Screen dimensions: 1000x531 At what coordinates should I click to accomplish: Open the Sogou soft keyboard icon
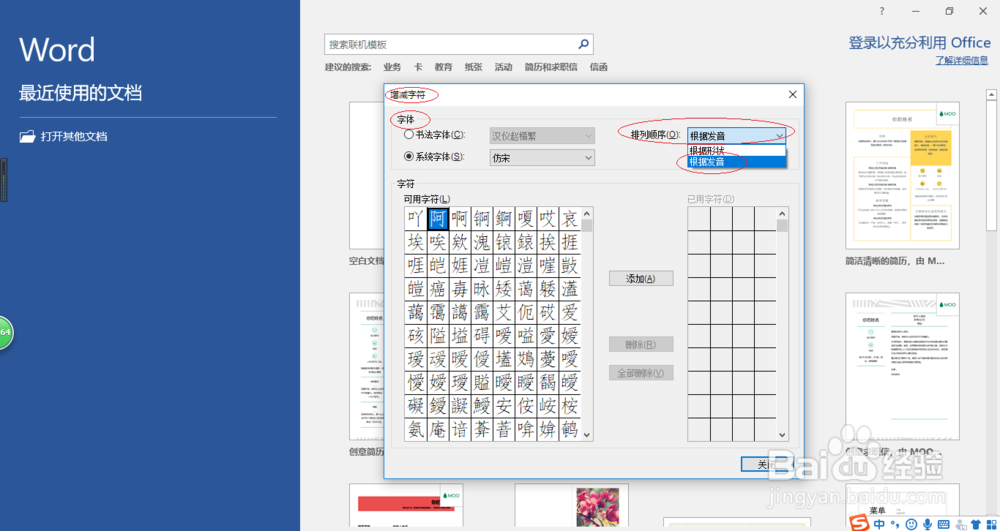coord(943,524)
